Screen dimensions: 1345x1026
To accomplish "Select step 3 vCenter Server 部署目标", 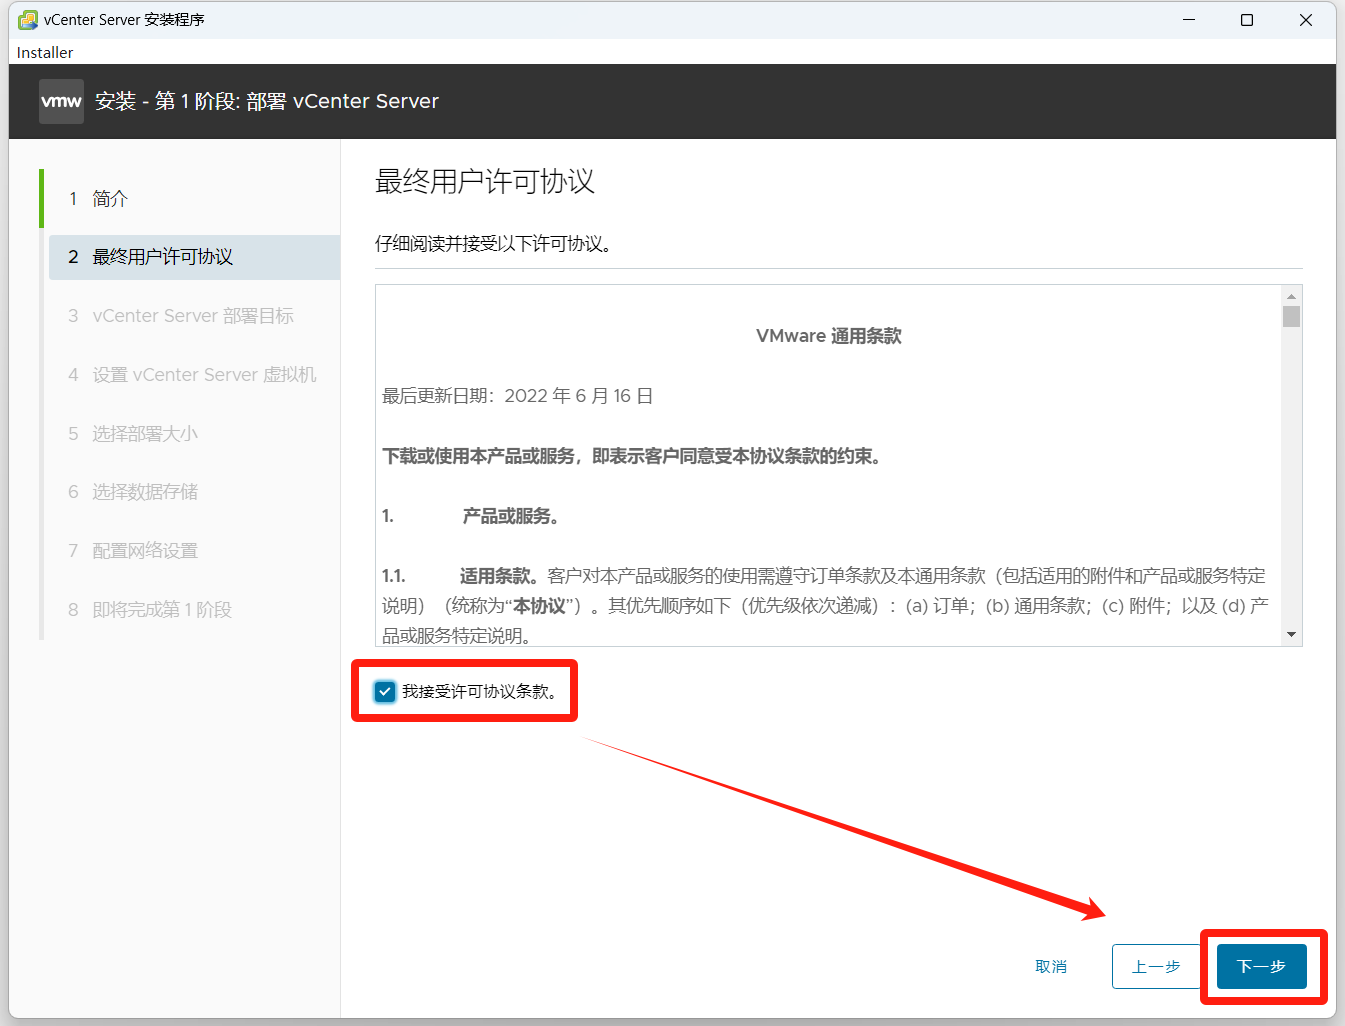I will pyautogui.click(x=192, y=316).
